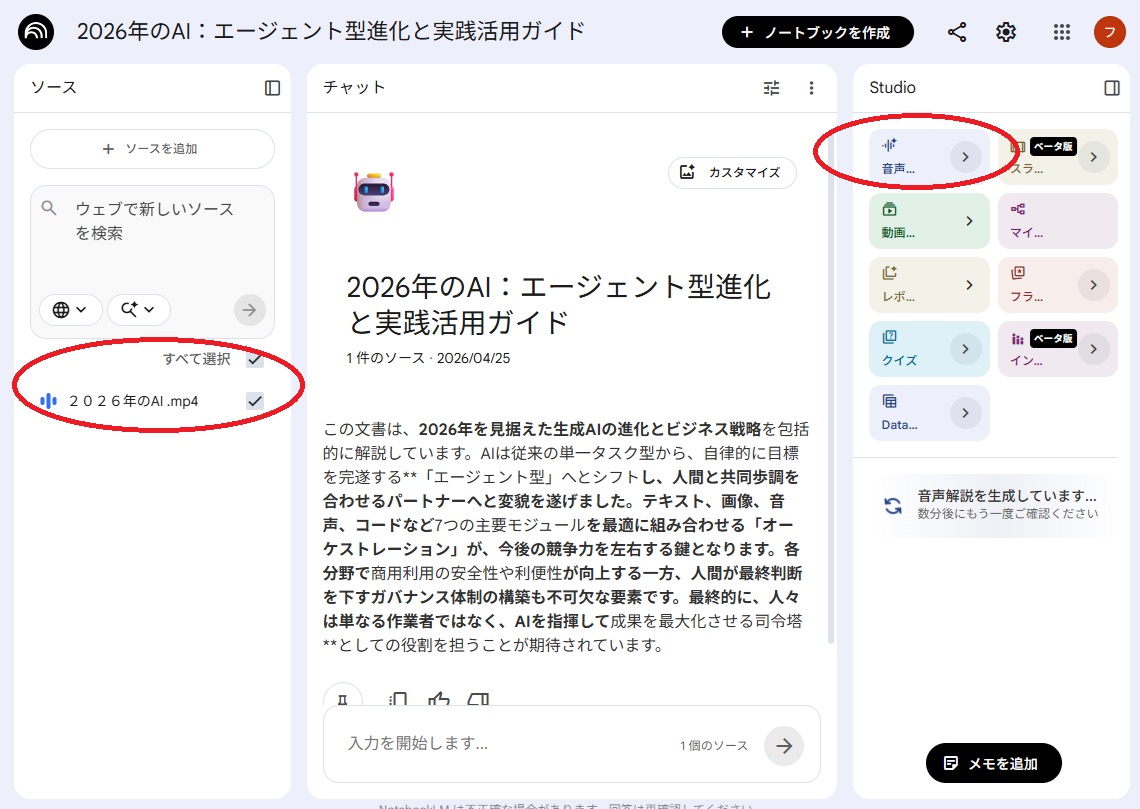Open the settings gear icon
This screenshot has height=809, width=1140.
coord(1006,32)
